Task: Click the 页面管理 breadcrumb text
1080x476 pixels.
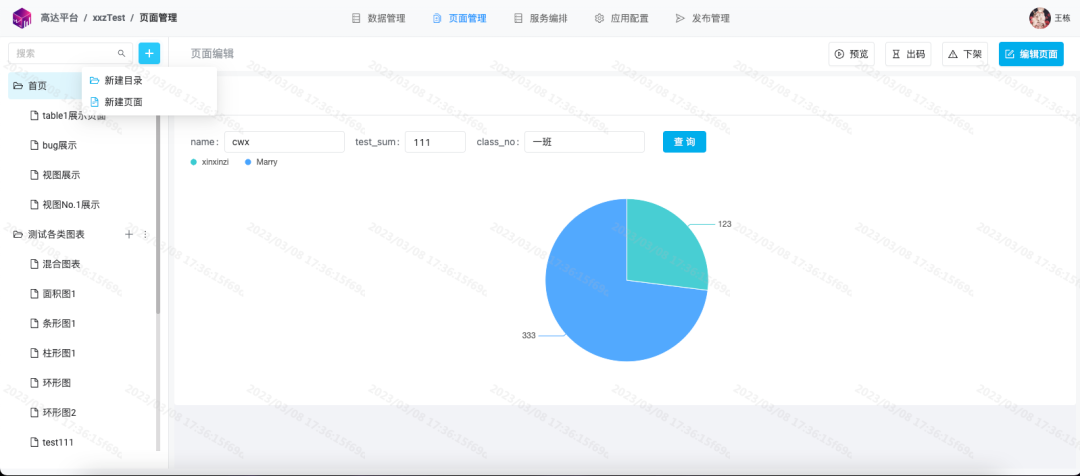Action: pos(158,18)
